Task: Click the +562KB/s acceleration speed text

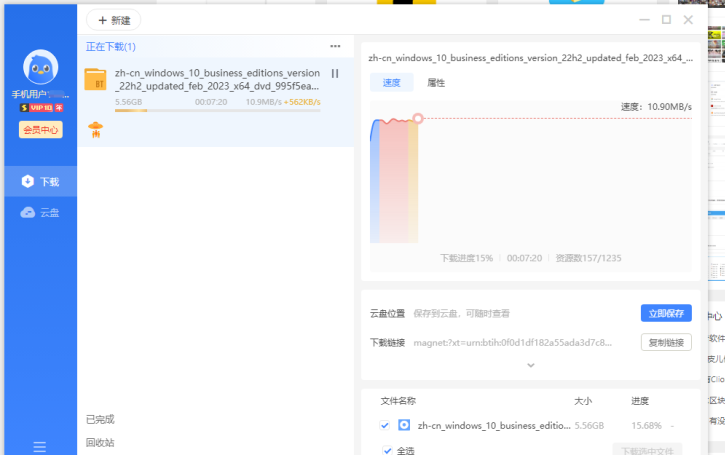Action: point(302,102)
